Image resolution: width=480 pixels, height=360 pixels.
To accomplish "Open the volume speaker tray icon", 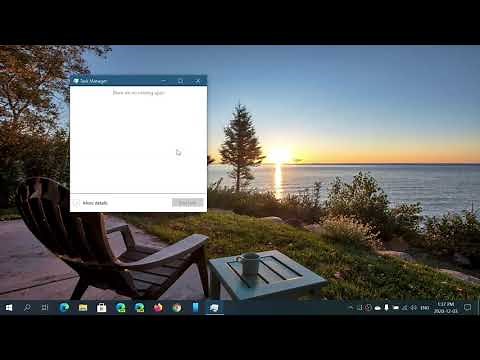I will click(x=413, y=308).
